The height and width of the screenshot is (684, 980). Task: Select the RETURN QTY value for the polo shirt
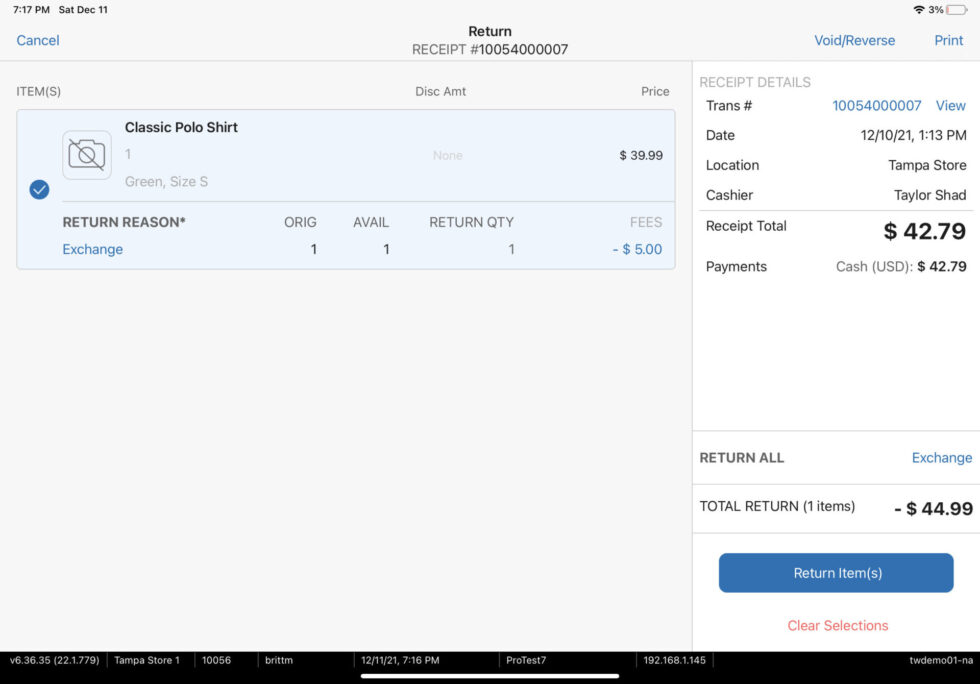coord(511,249)
